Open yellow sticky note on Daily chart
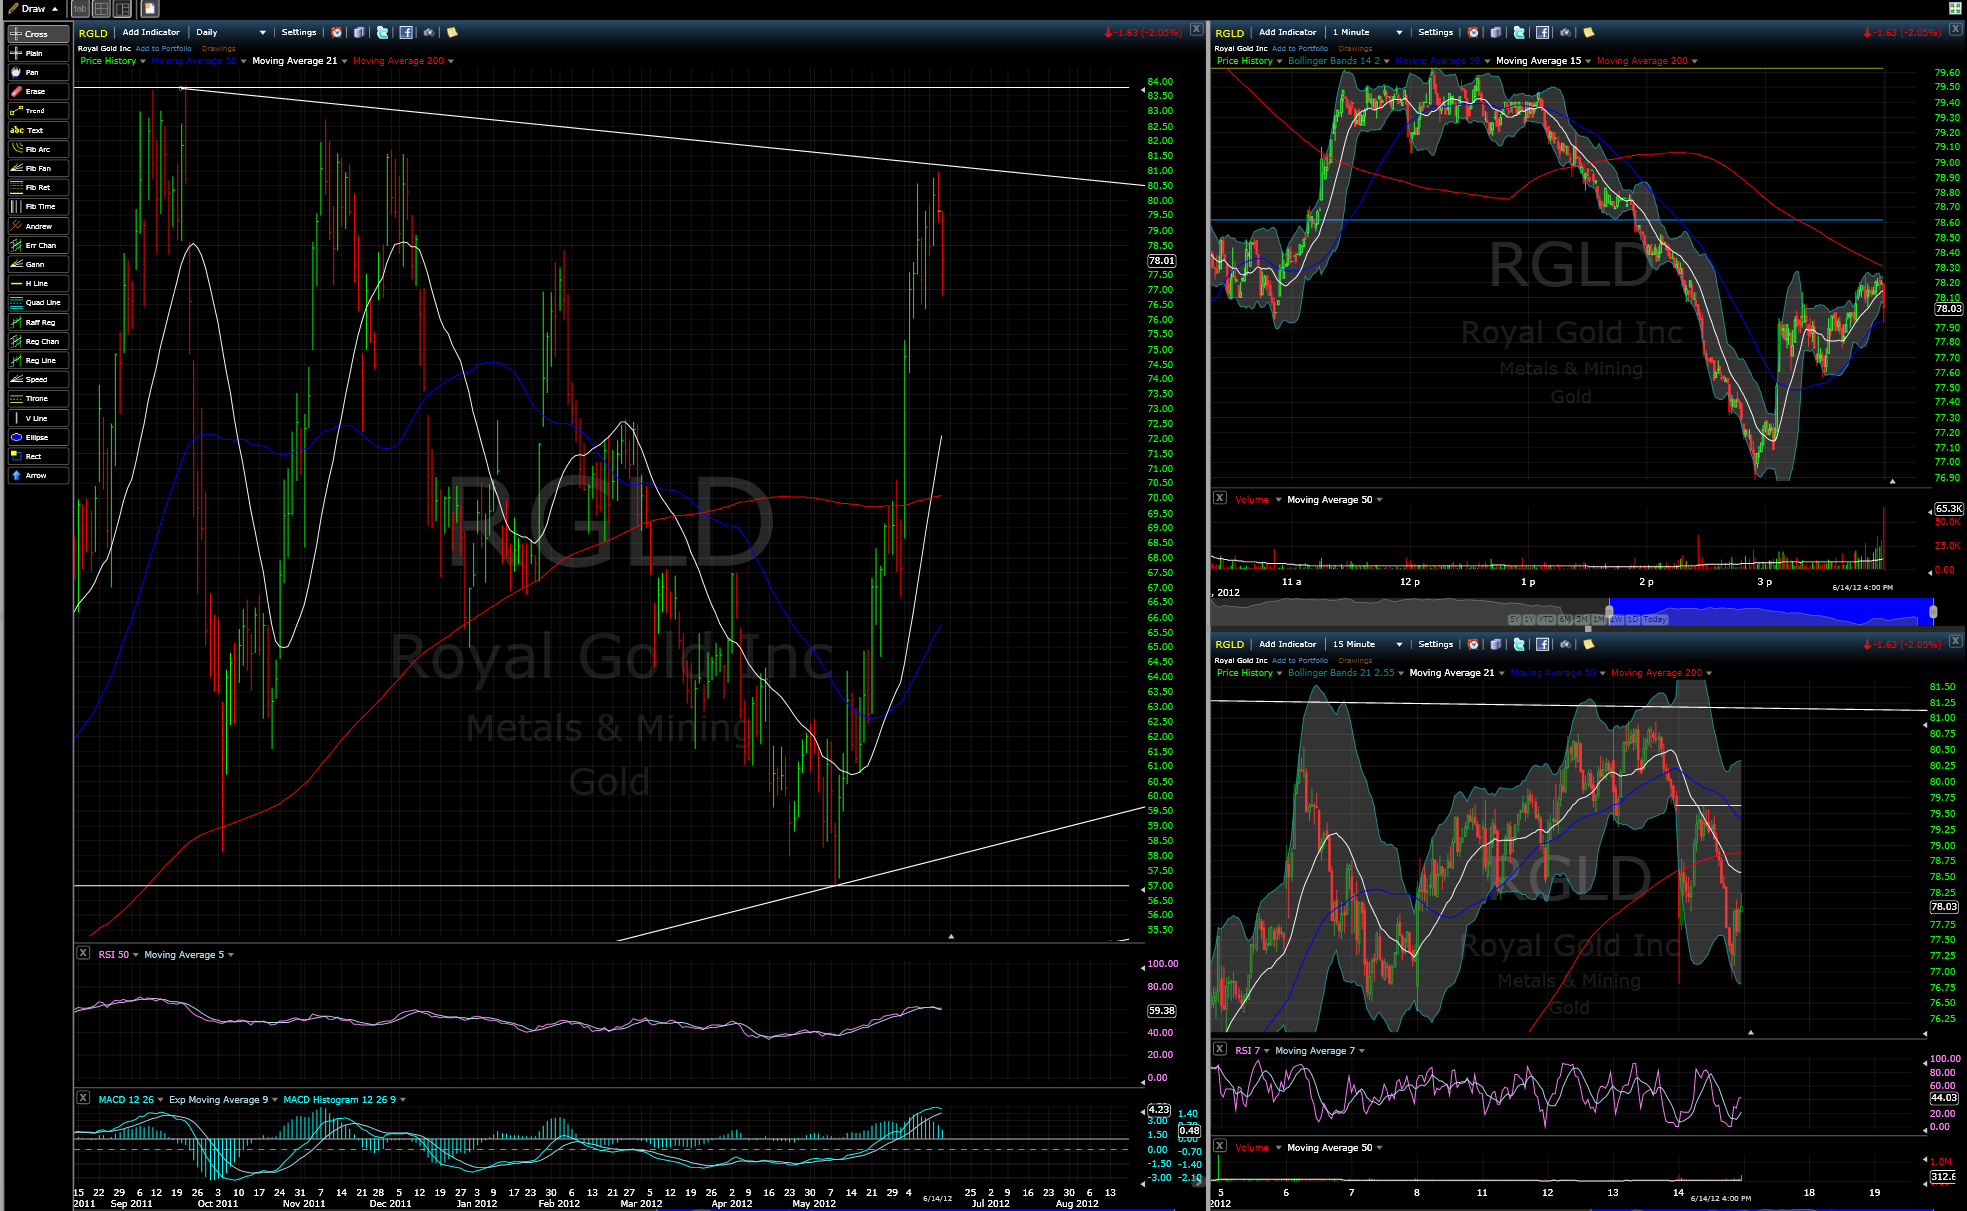The height and width of the screenshot is (1211, 1967). click(x=452, y=32)
